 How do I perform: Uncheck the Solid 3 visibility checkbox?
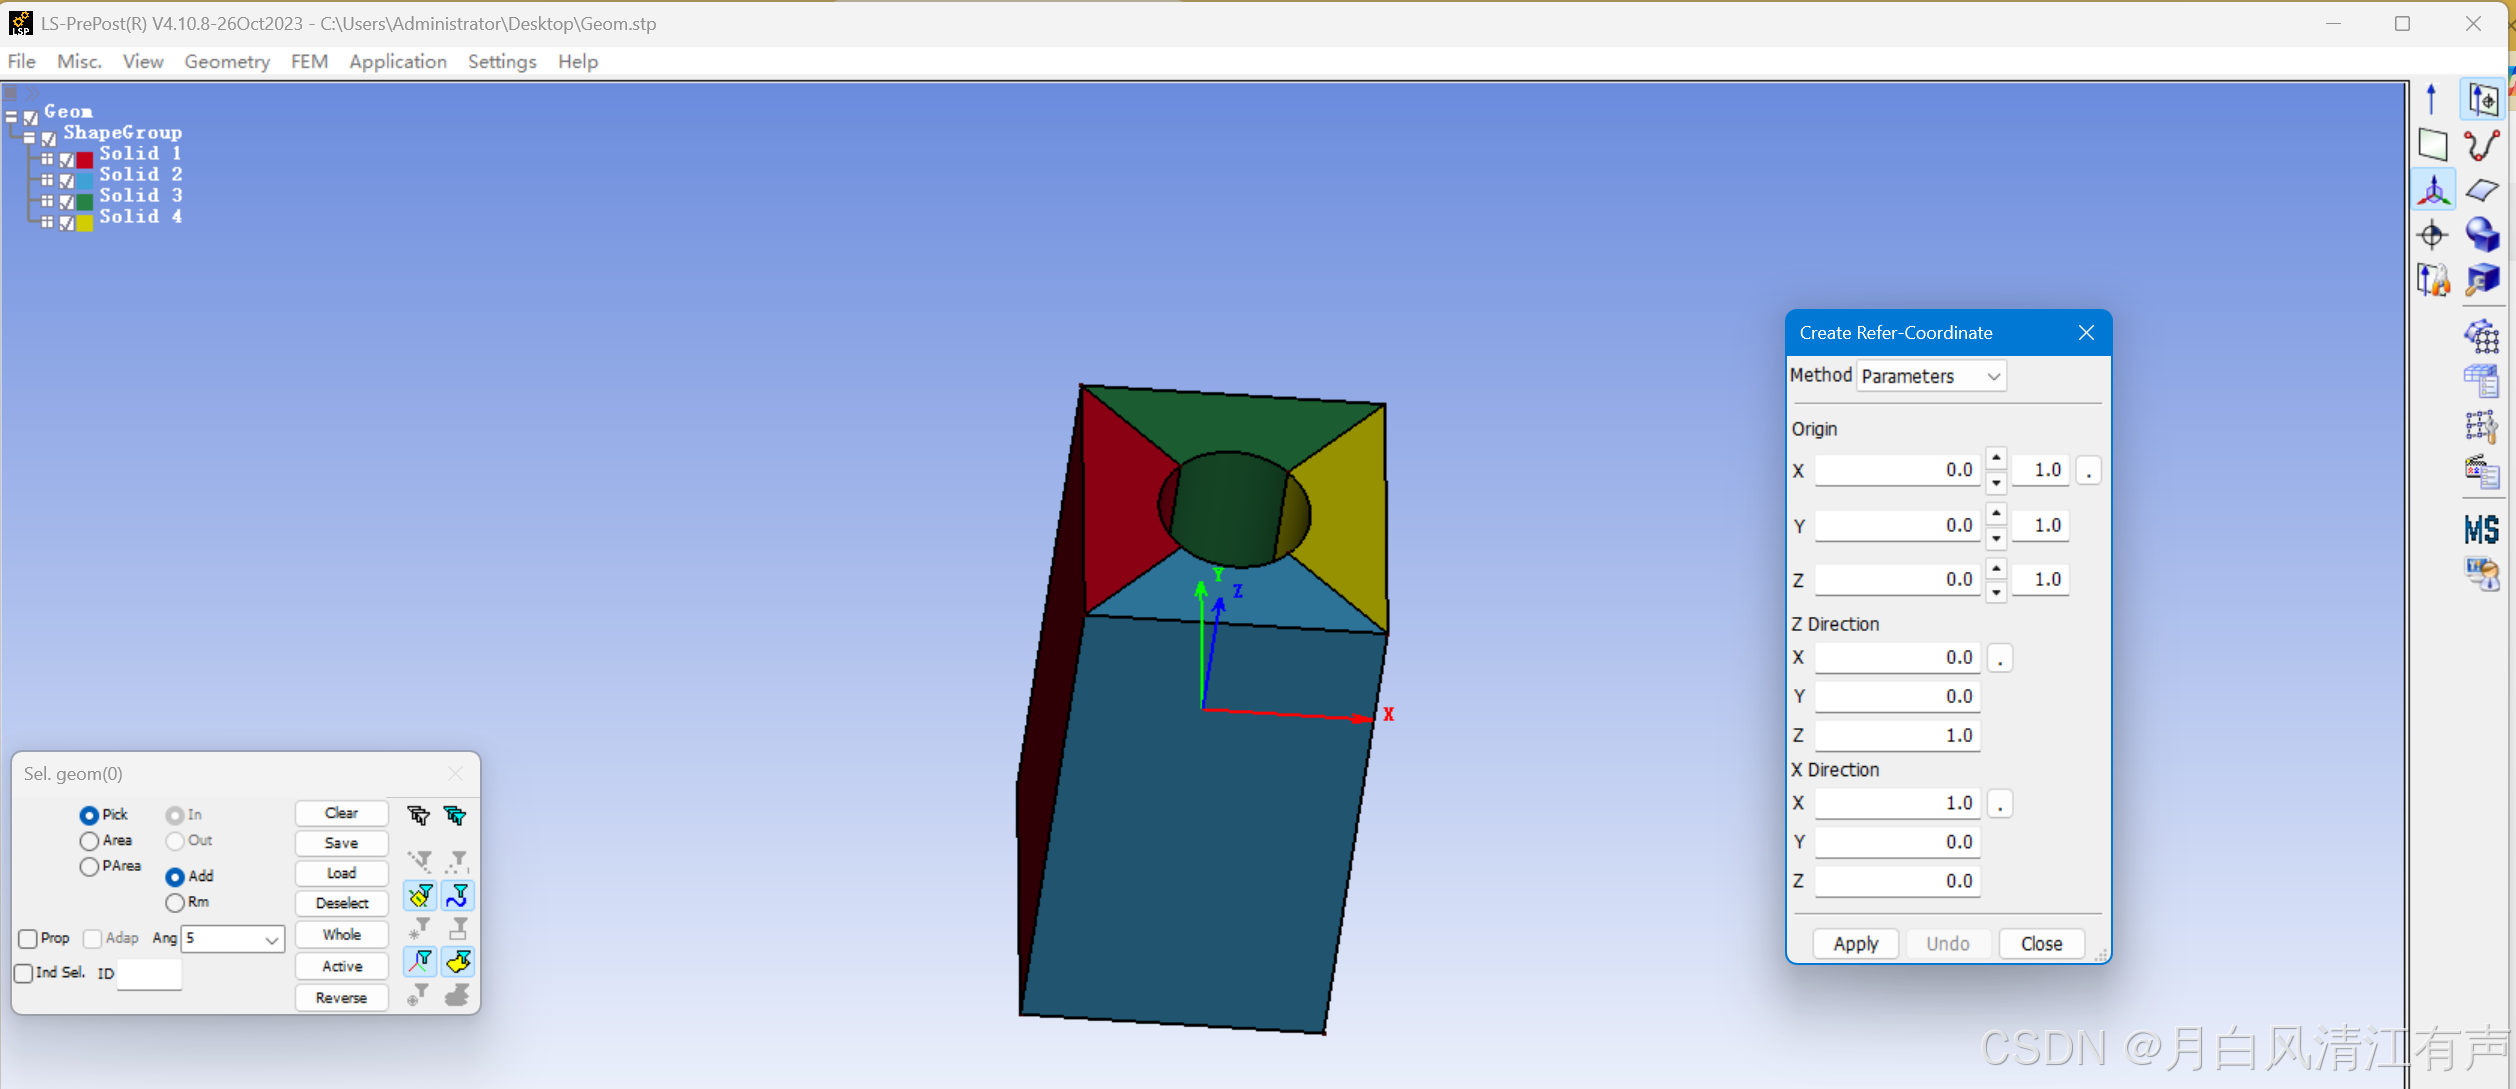point(67,201)
